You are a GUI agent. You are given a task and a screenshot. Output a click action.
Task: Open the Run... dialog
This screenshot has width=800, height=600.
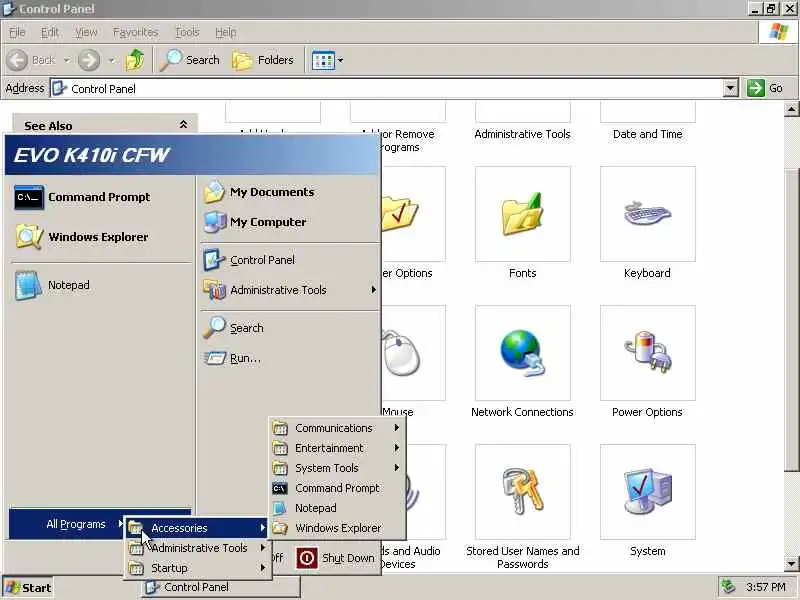pyautogui.click(x=290, y=358)
